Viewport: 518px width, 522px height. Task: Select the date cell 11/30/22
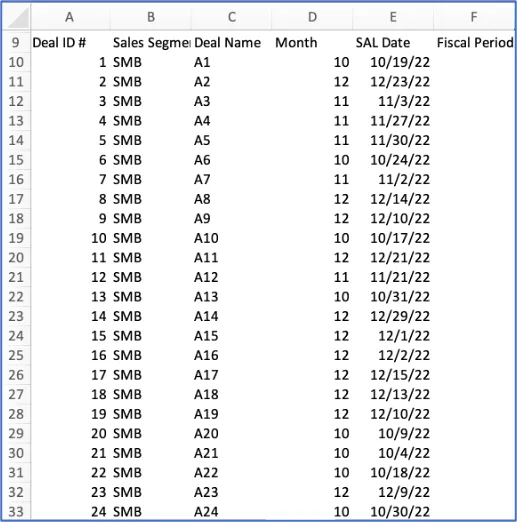point(393,140)
